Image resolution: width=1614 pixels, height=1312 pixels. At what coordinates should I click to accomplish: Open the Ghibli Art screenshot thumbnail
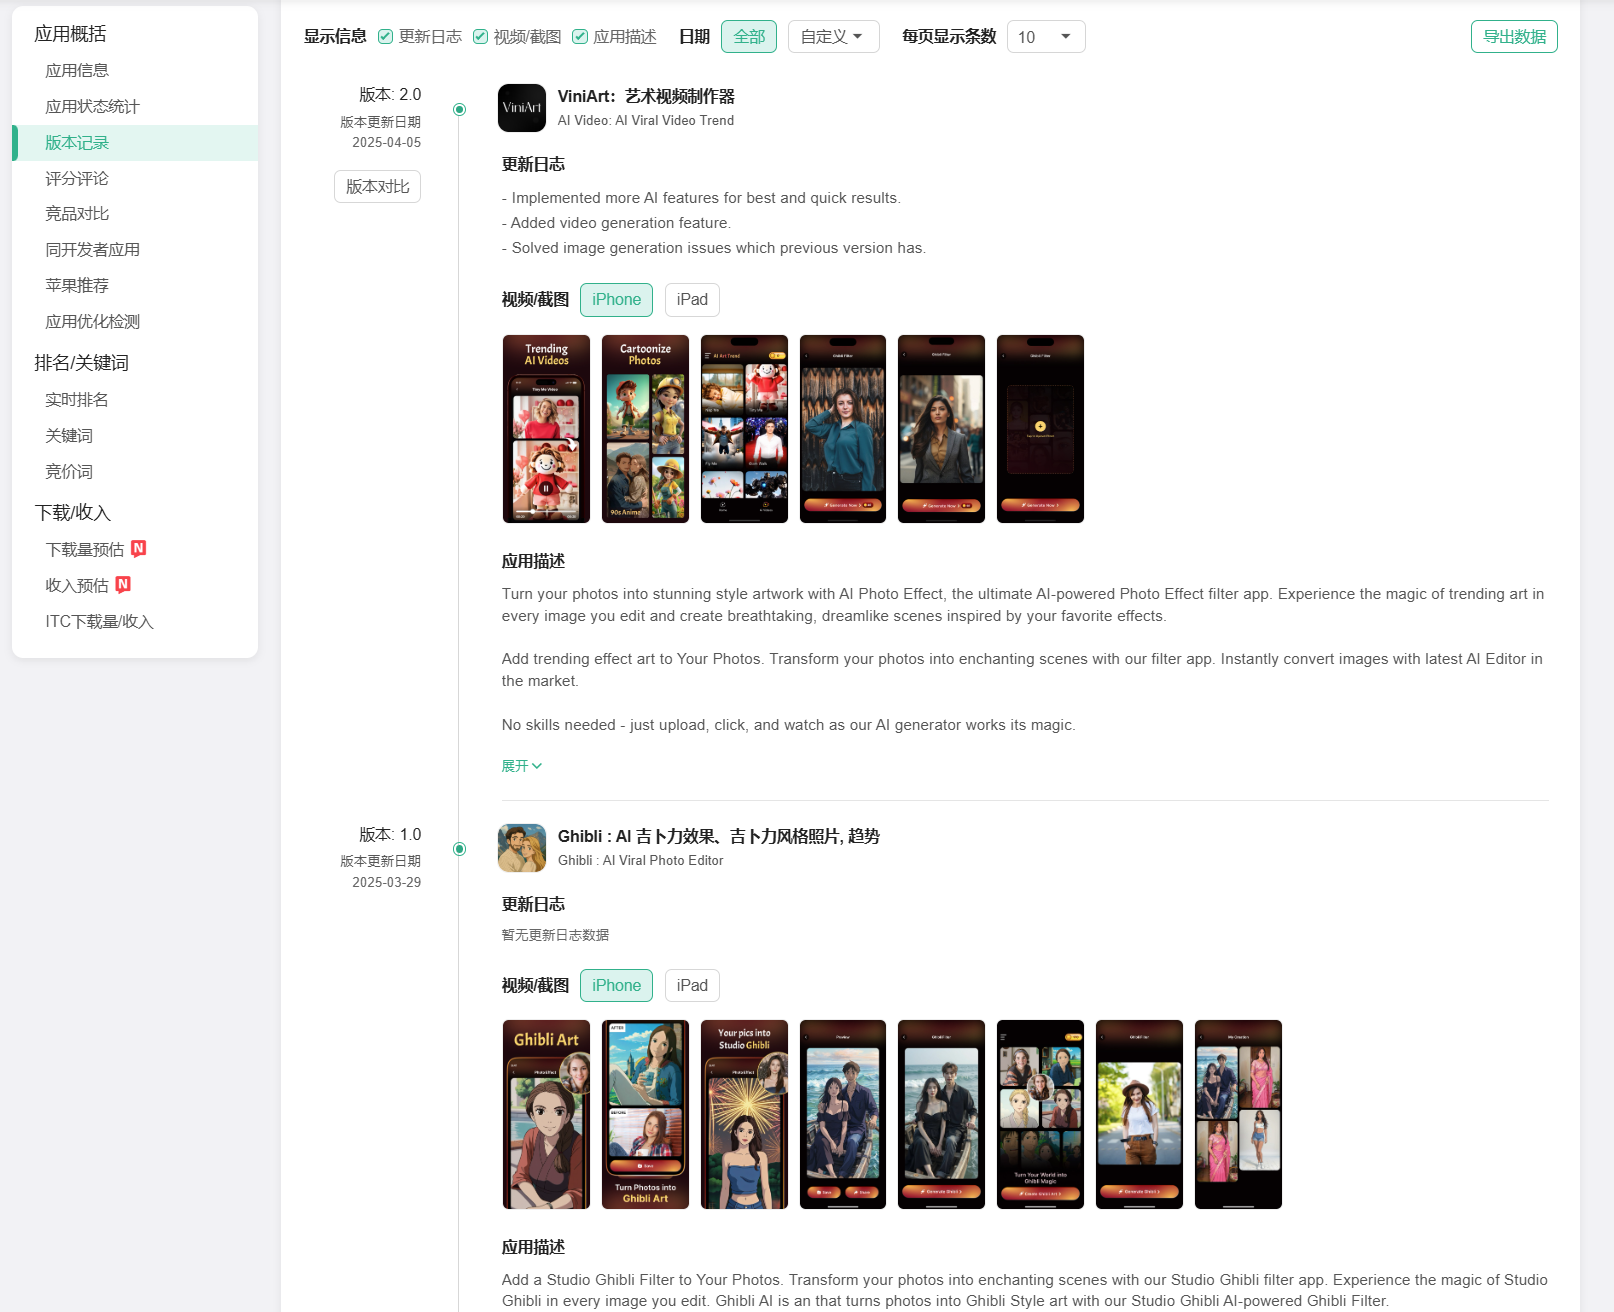click(x=546, y=1114)
